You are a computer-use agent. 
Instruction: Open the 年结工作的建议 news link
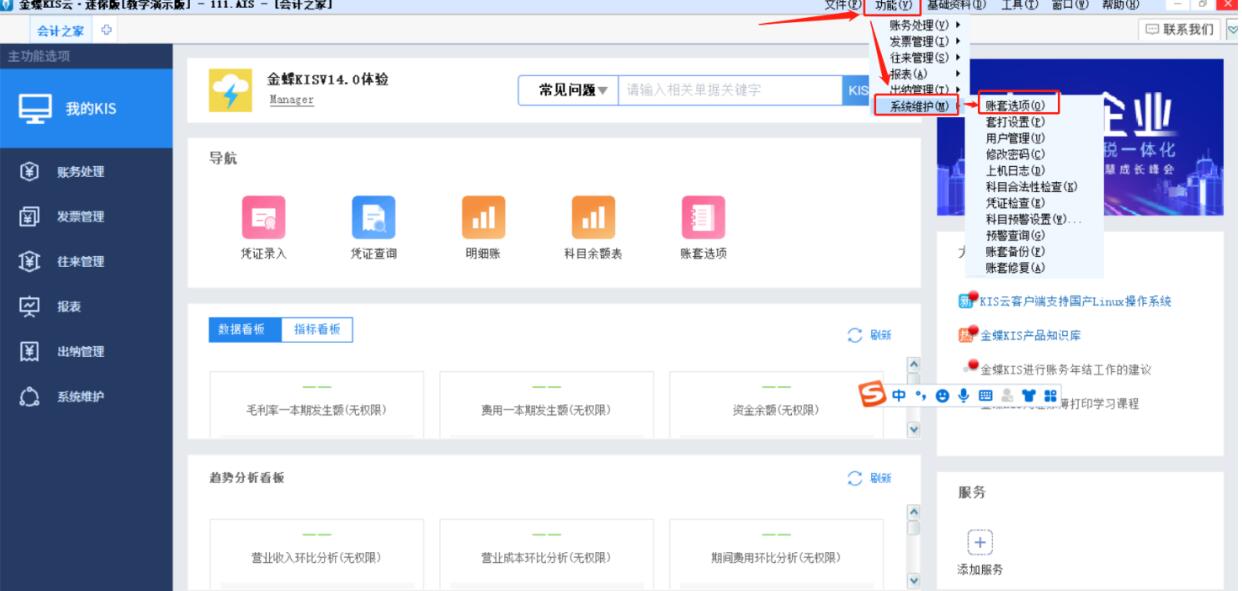tap(1066, 370)
